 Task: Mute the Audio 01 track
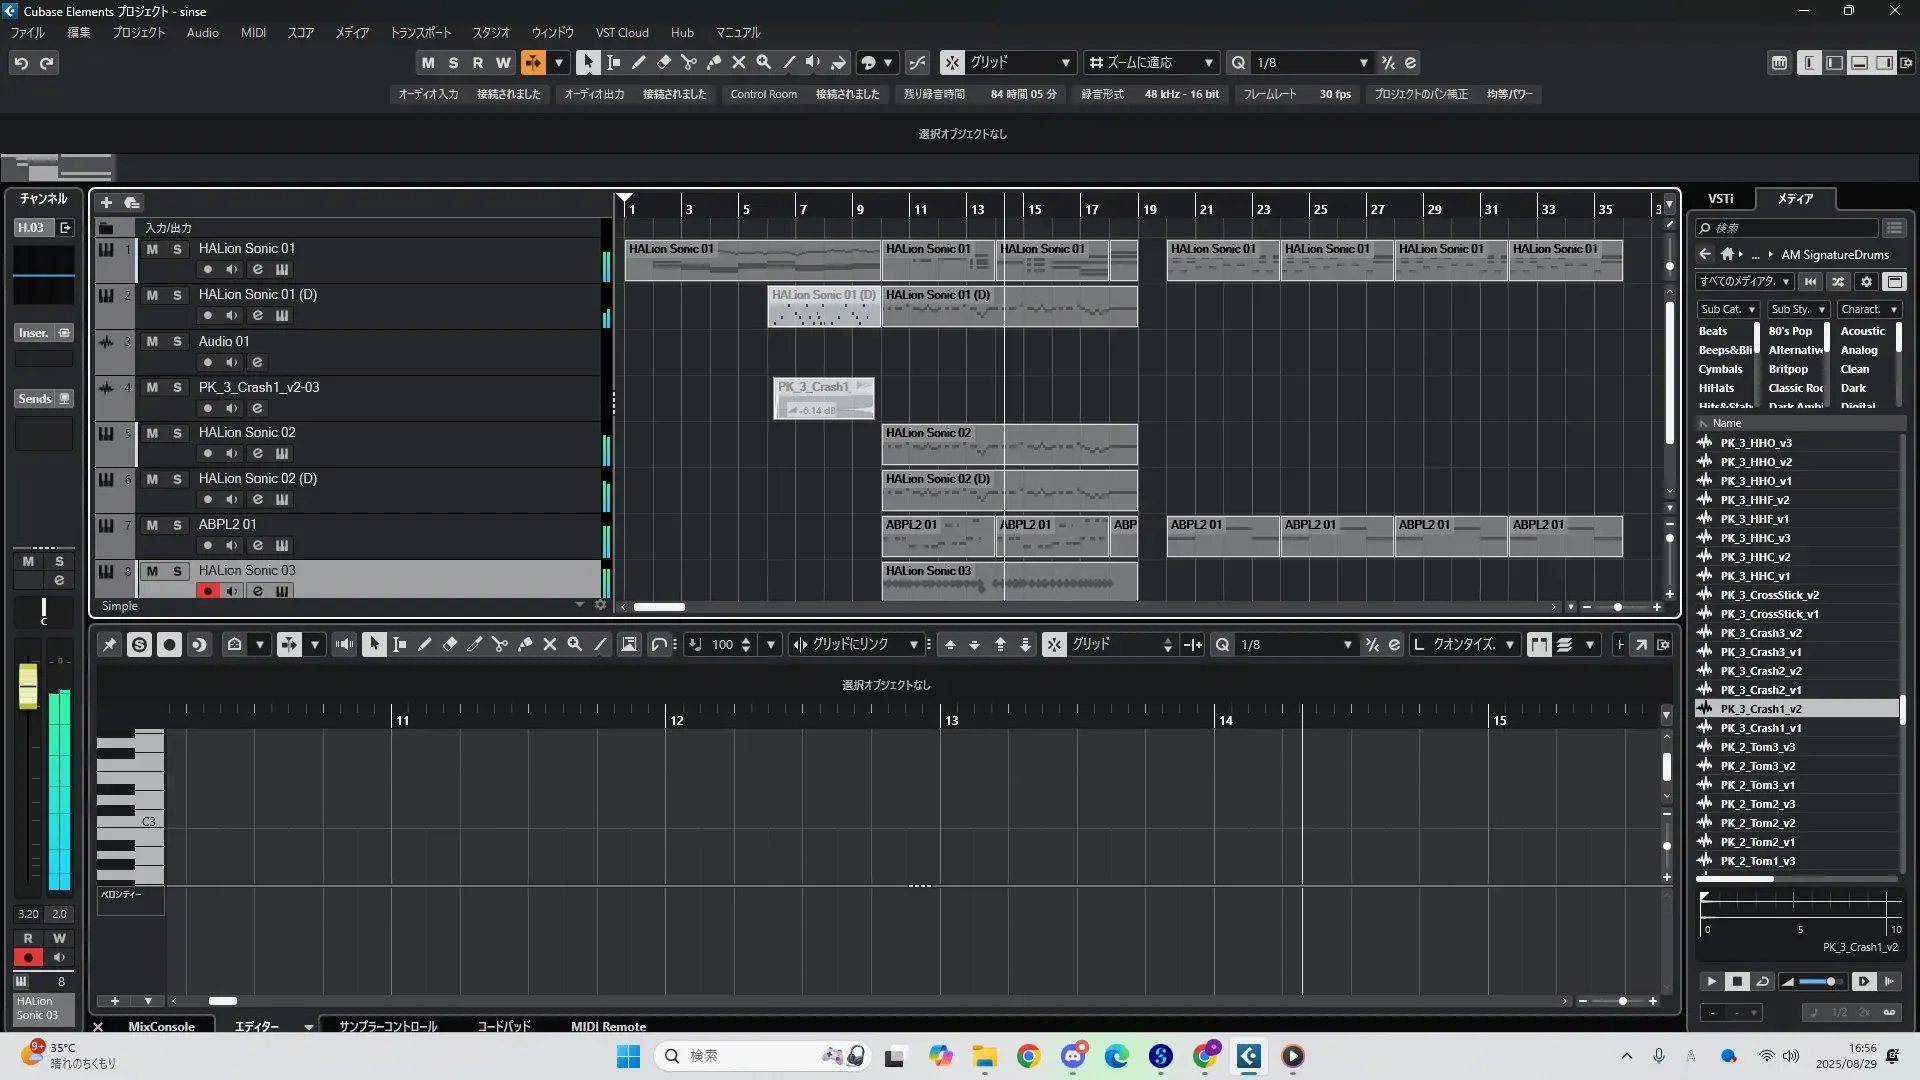[152, 341]
